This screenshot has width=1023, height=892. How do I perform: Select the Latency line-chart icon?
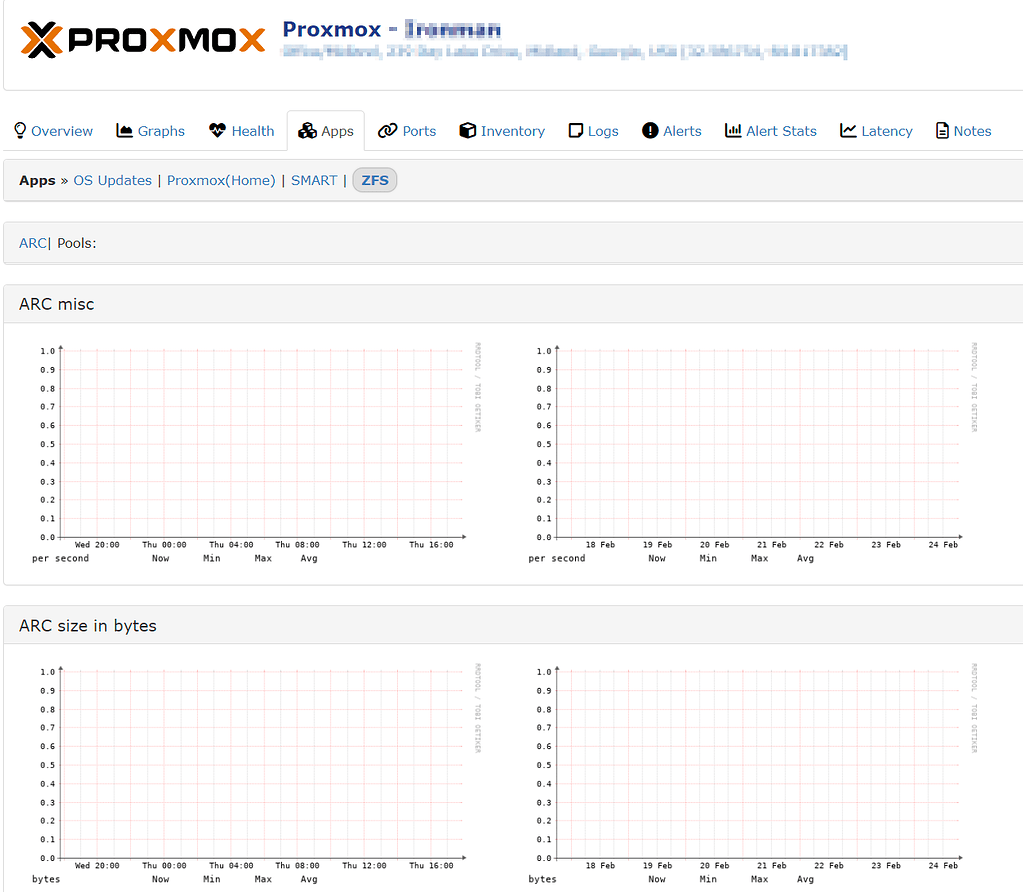click(846, 130)
